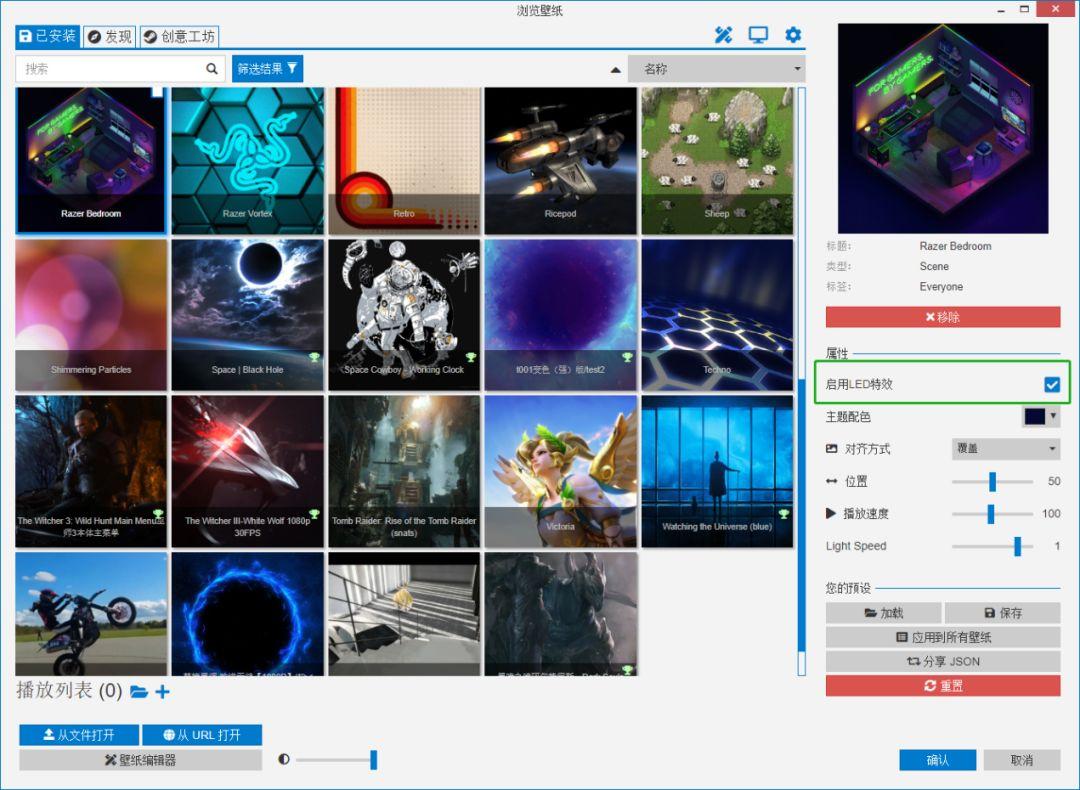Select The Witcher III-White Wolf wallpaper
The width and height of the screenshot is (1080, 790).
tap(247, 471)
